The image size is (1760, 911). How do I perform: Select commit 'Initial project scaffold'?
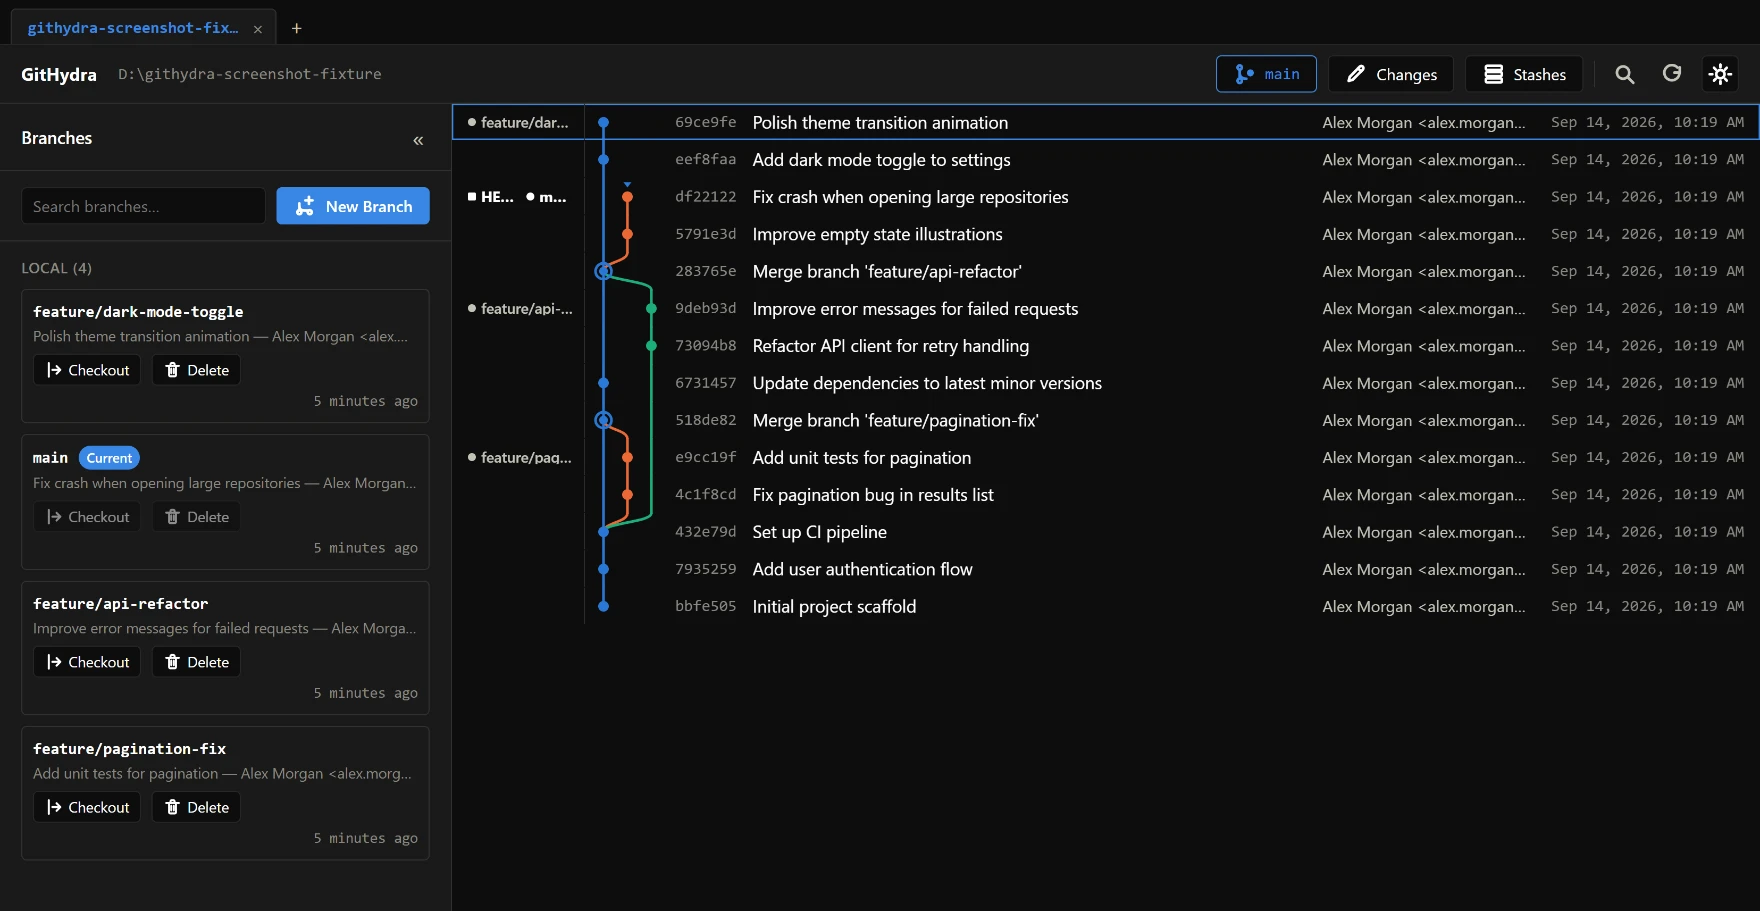[1105, 607]
